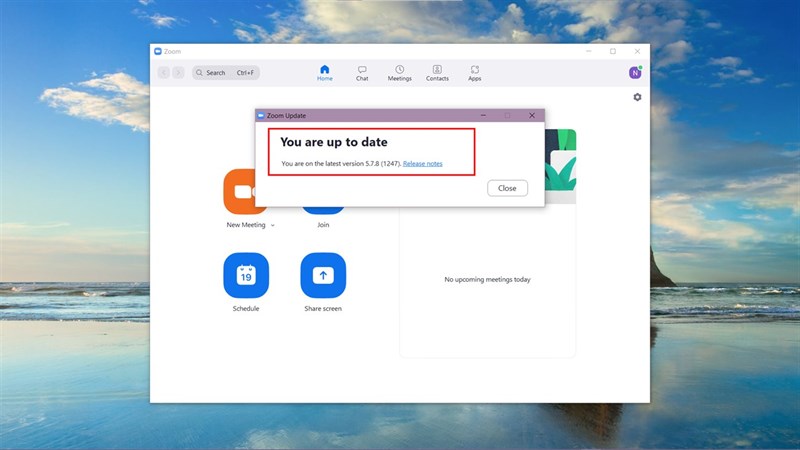Open Zoom settings gear
The height and width of the screenshot is (450, 800).
tap(637, 97)
